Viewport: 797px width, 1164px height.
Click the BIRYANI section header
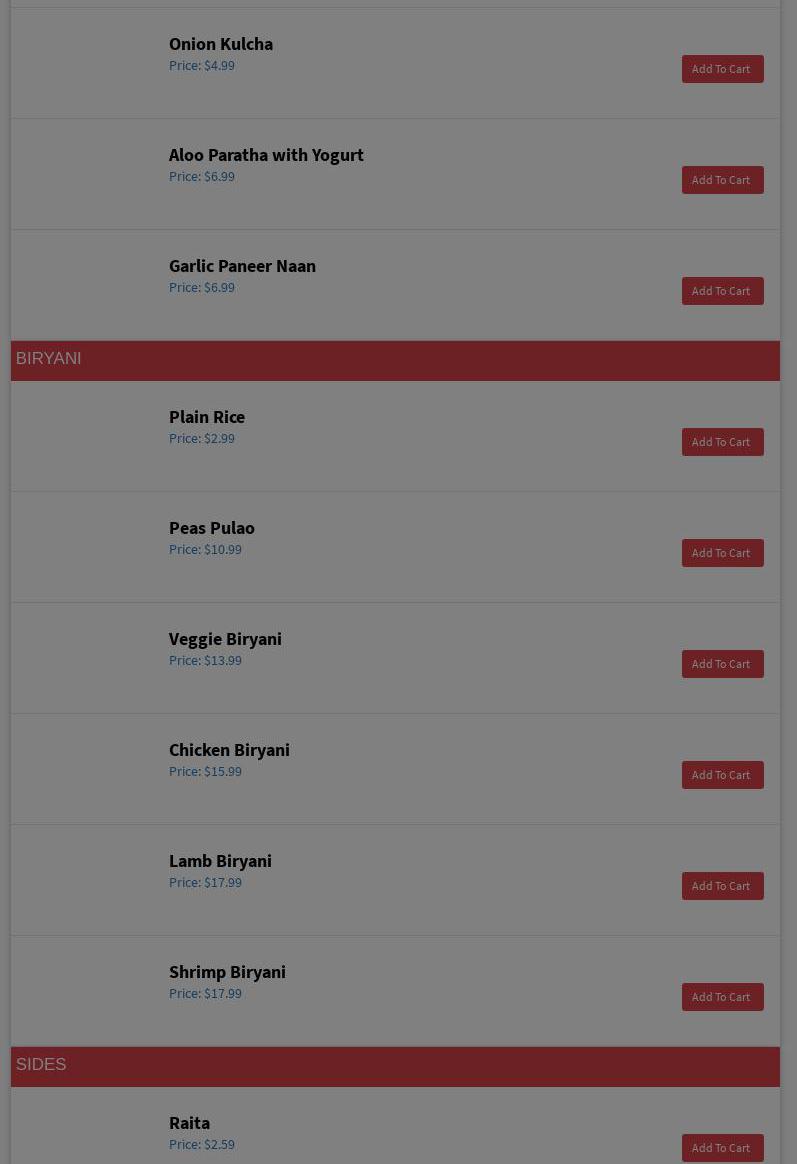click(x=49, y=359)
